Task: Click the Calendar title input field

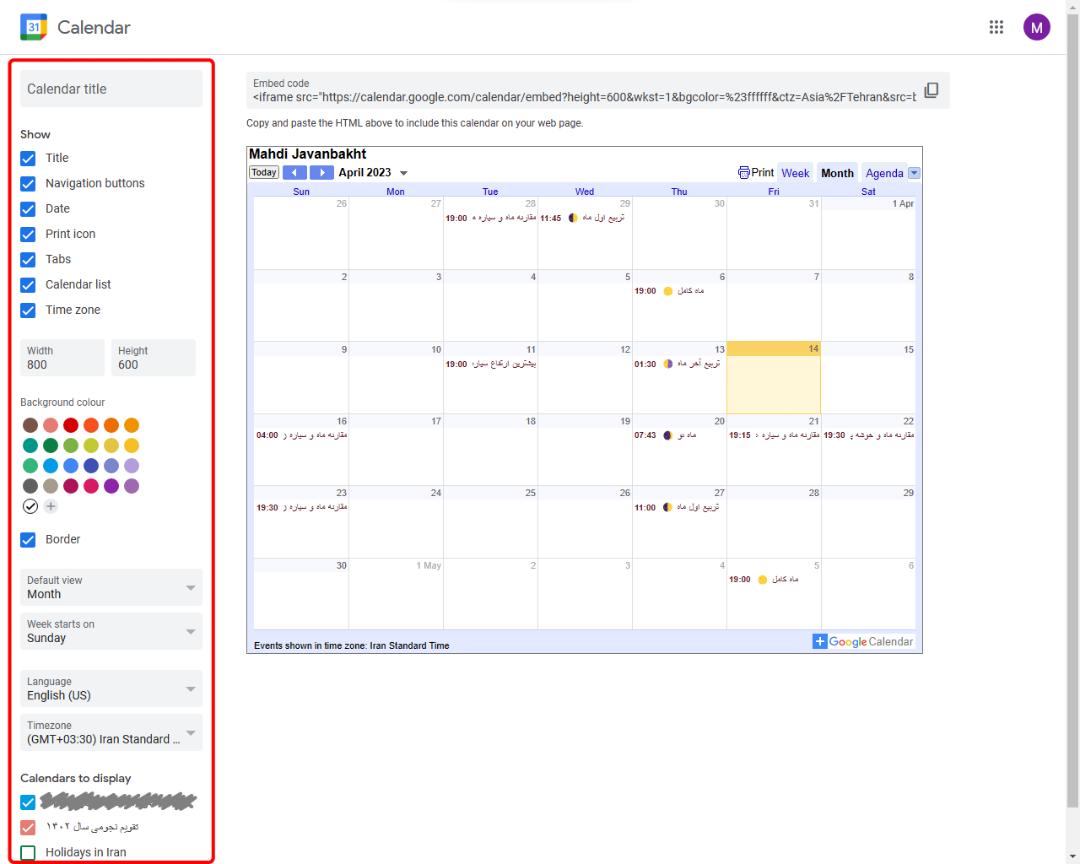Action: (x=111, y=89)
